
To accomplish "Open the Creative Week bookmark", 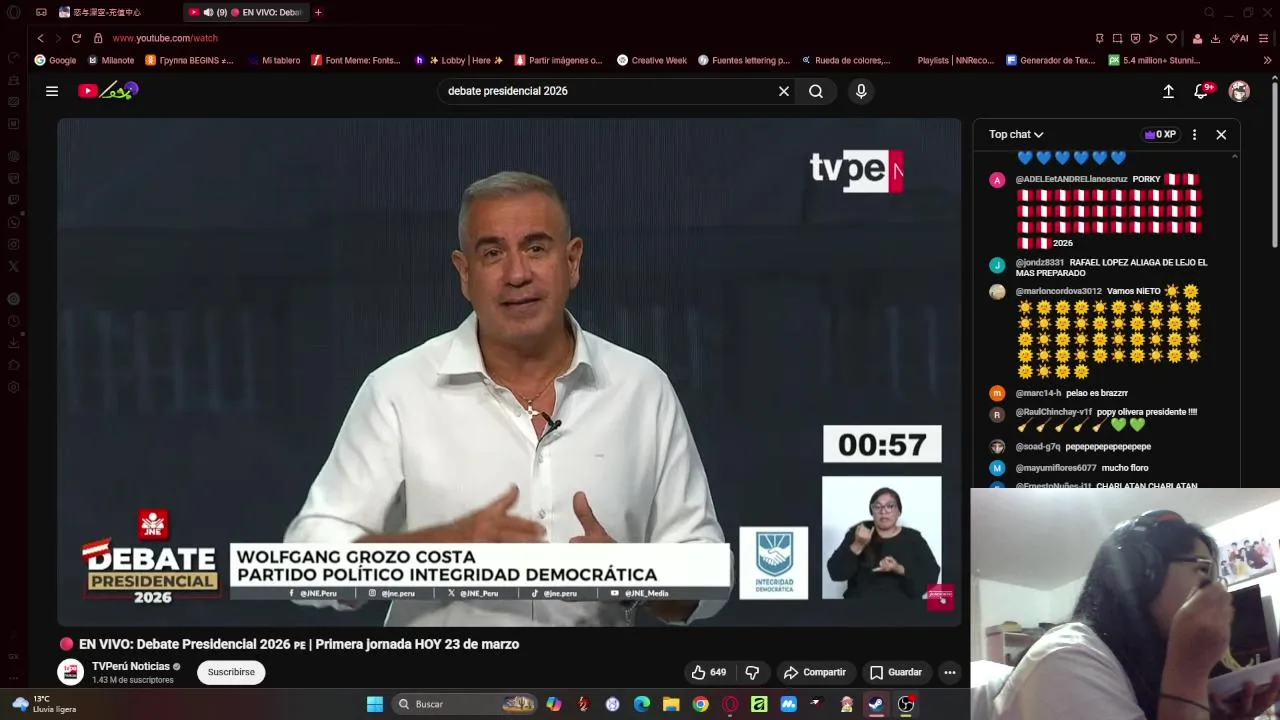I will 652,60.
